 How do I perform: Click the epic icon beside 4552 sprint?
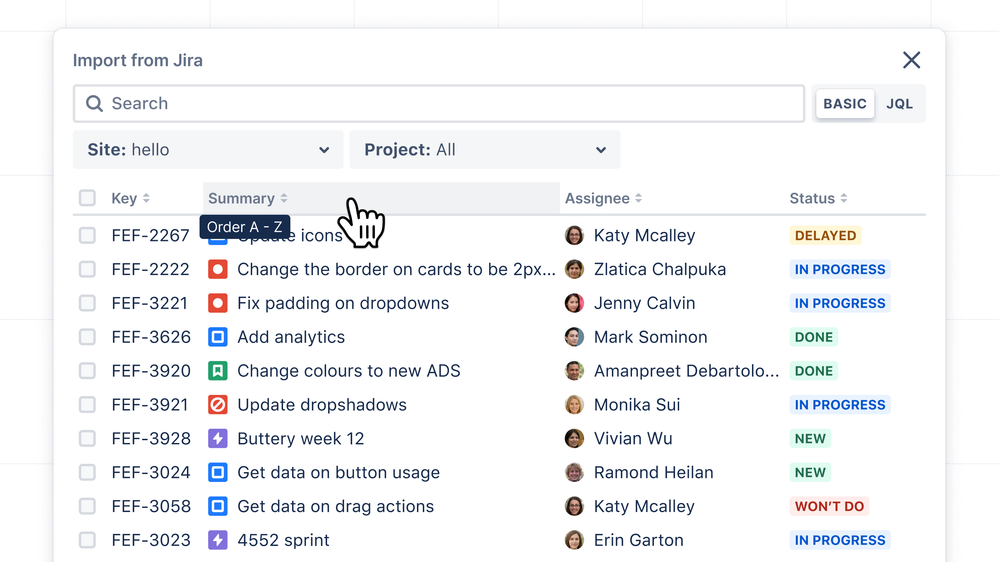(x=218, y=540)
